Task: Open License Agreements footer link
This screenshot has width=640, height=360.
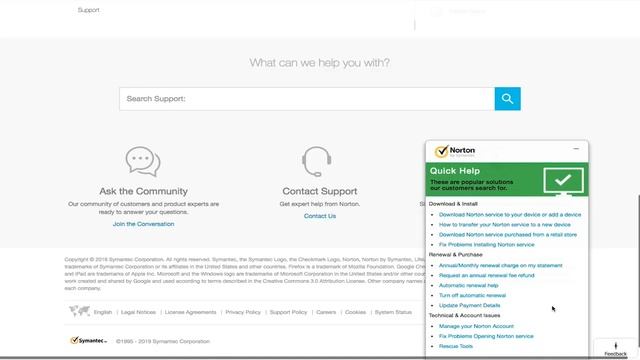Action: 191,312
